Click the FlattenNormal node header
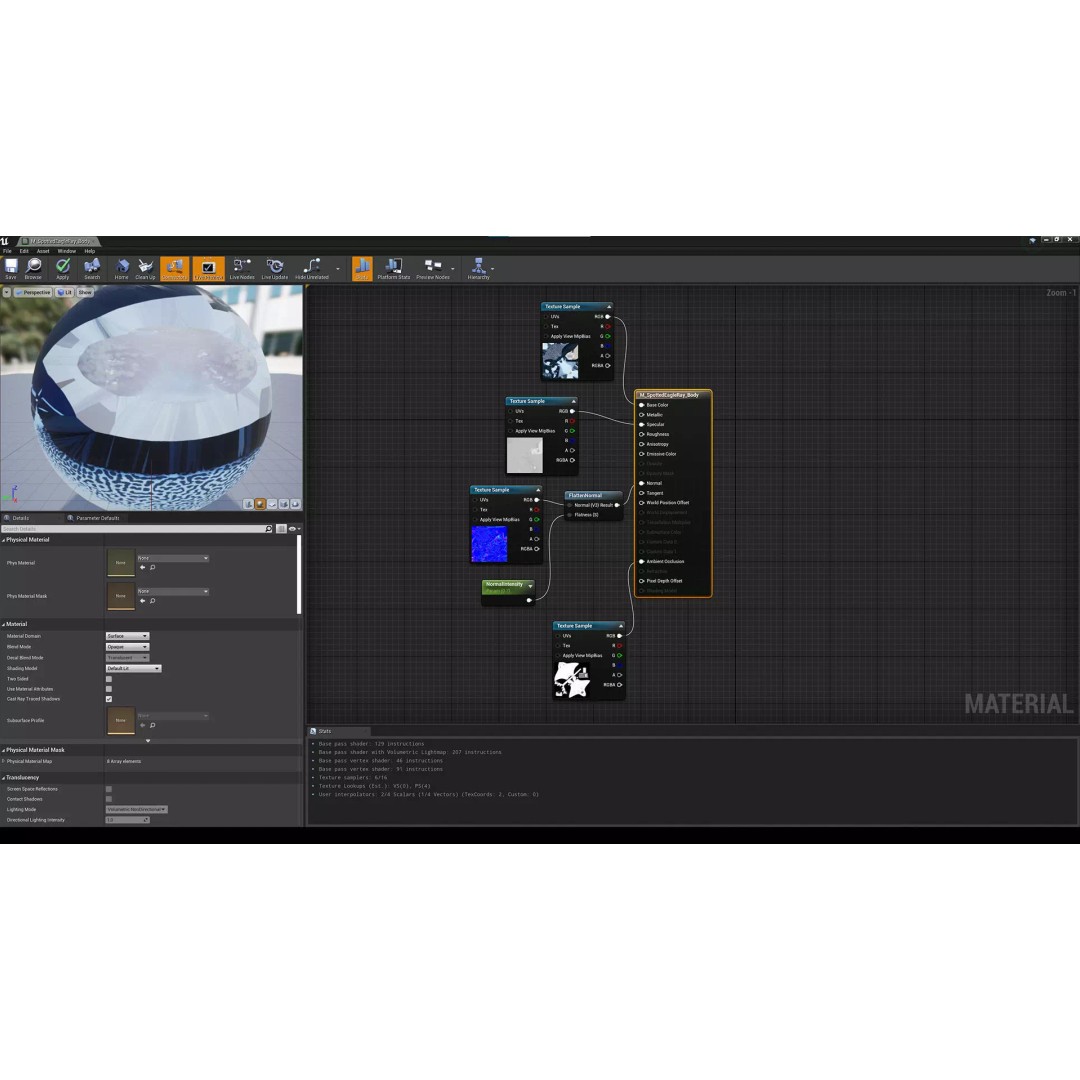The height and width of the screenshot is (1080, 1080). coord(594,495)
